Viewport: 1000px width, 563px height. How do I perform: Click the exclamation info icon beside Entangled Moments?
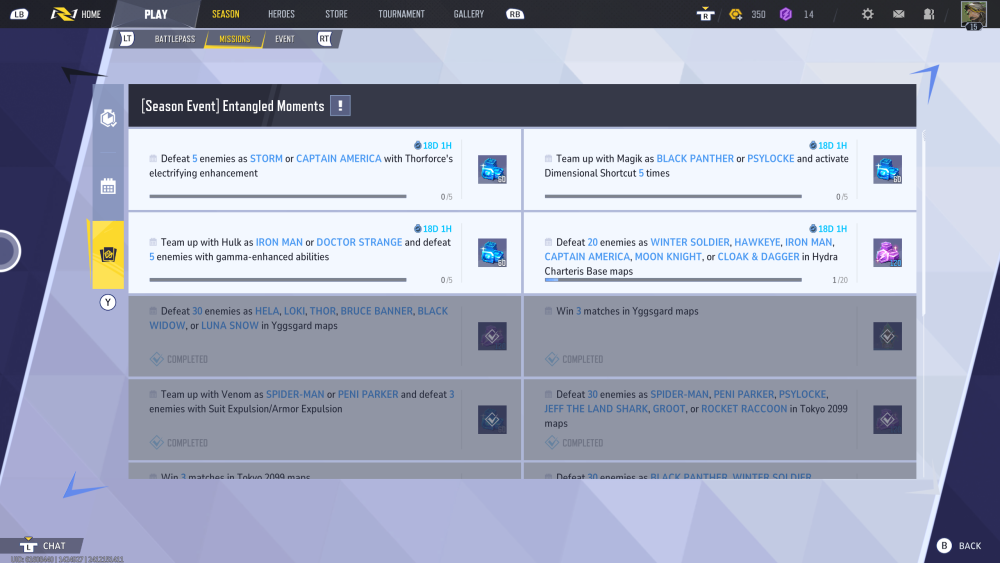click(340, 106)
